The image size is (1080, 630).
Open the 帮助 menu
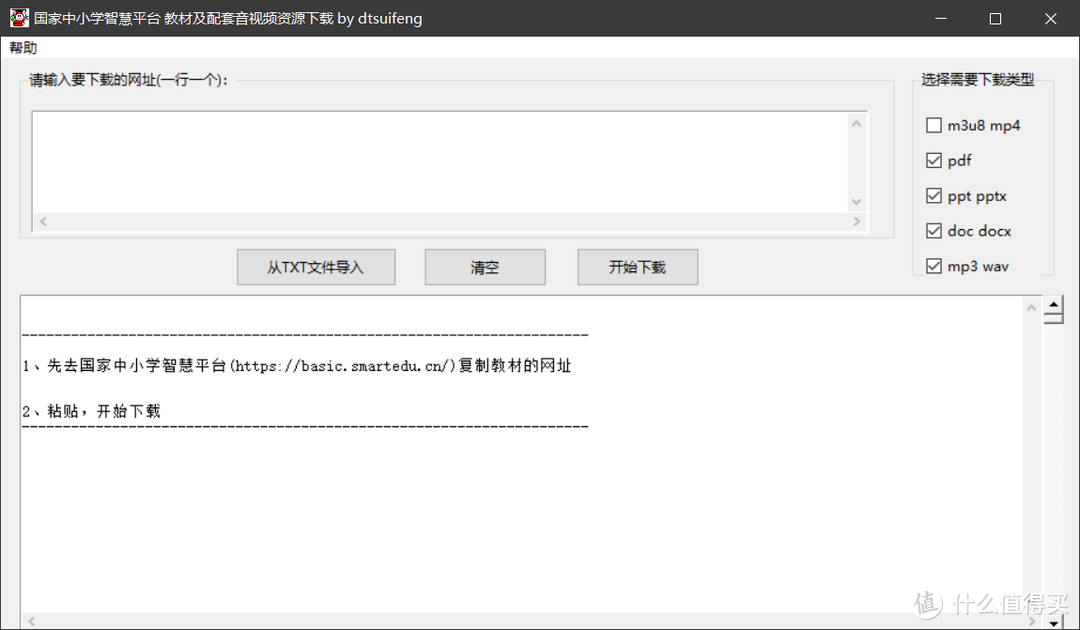tap(23, 48)
